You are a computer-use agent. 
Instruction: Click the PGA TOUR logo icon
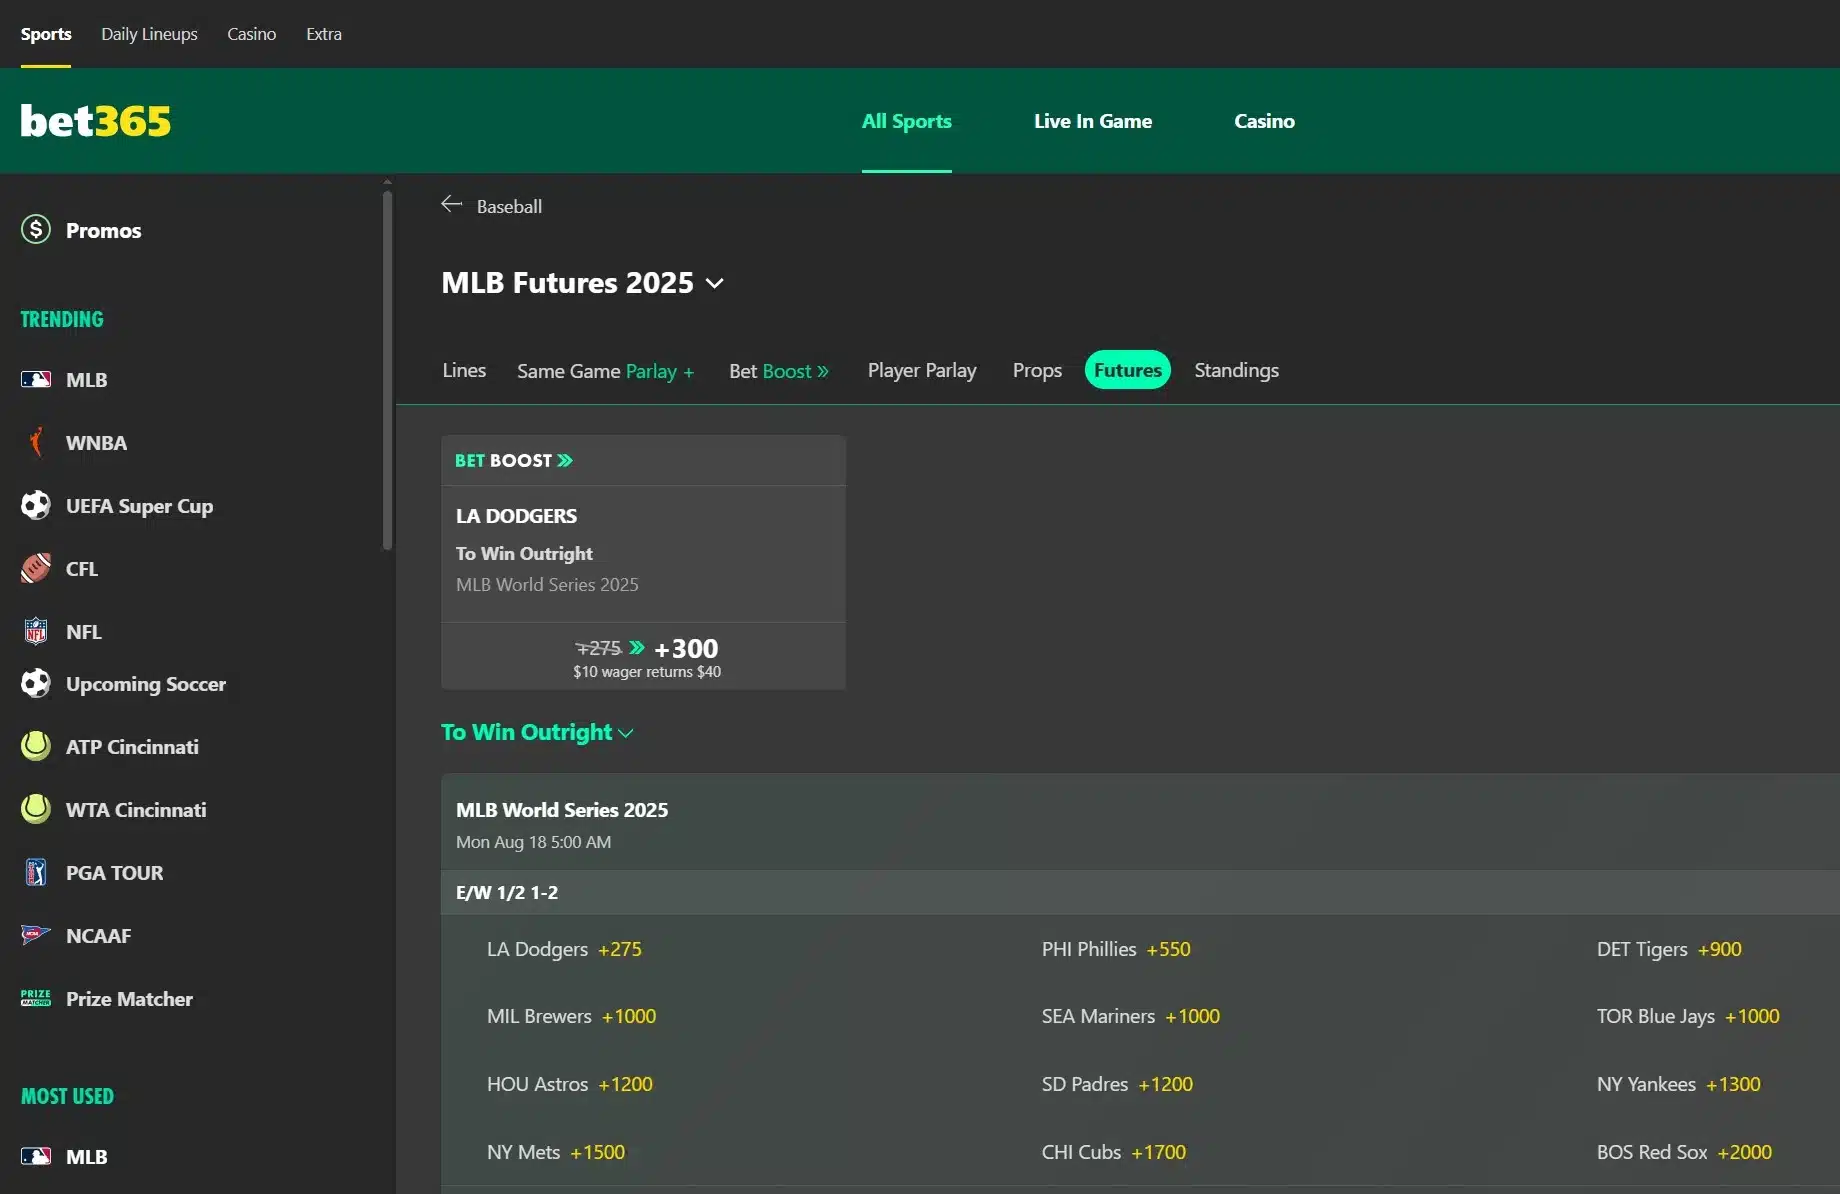(x=36, y=872)
